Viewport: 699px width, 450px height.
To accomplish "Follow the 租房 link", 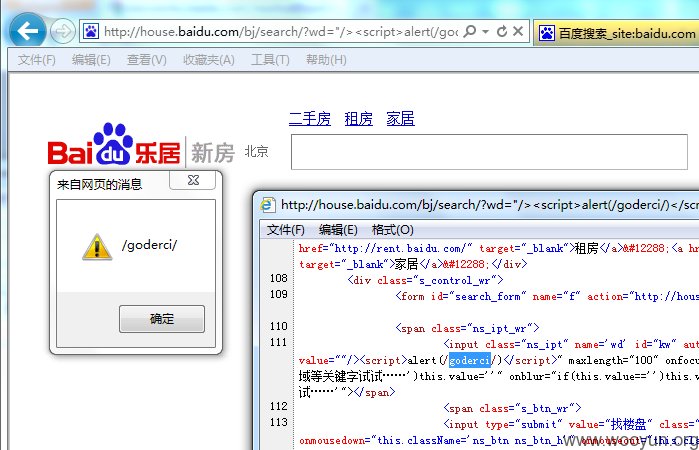I will (358, 119).
